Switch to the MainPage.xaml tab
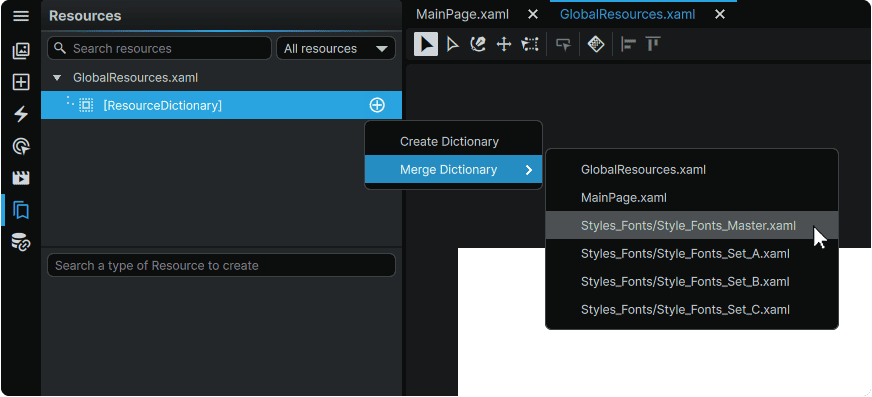 coord(462,14)
